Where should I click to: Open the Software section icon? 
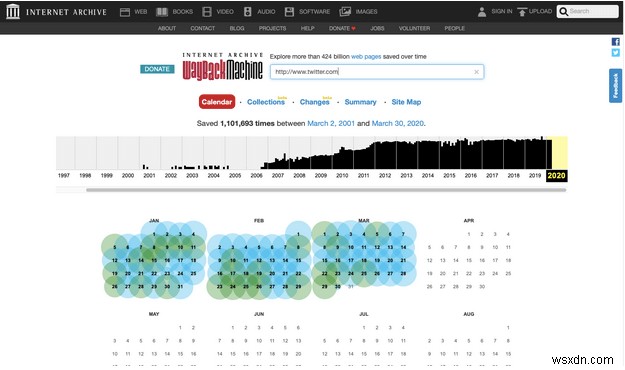[289, 12]
